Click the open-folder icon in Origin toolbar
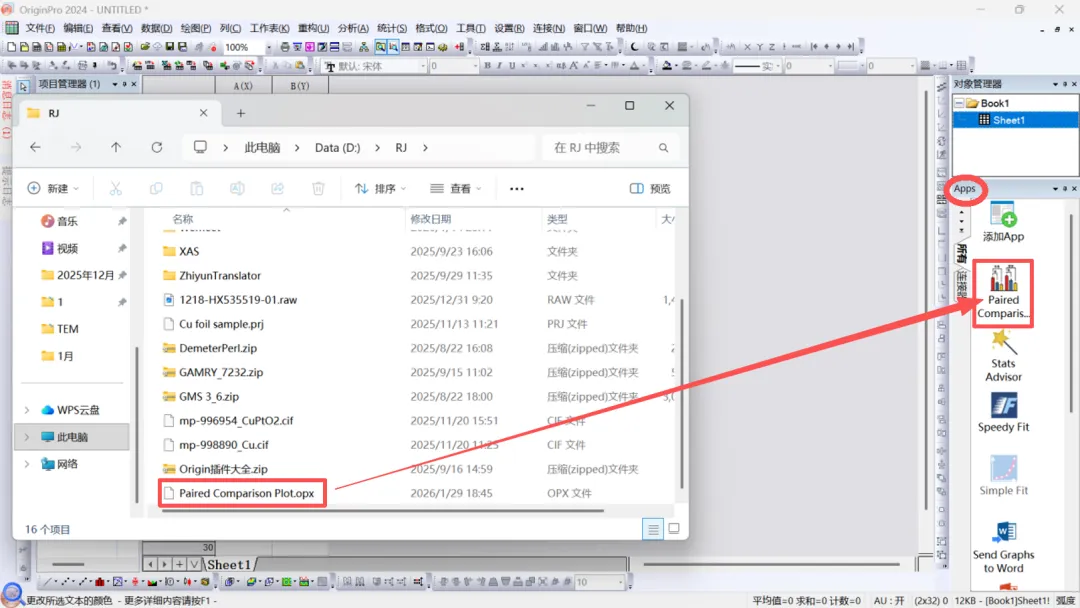Screen dimensions: 1080x608 pos(145,47)
